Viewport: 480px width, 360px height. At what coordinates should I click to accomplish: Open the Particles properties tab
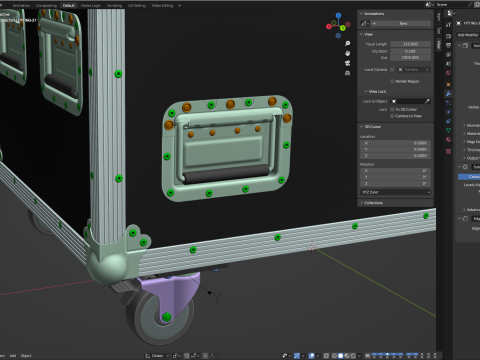click(449, 103)
